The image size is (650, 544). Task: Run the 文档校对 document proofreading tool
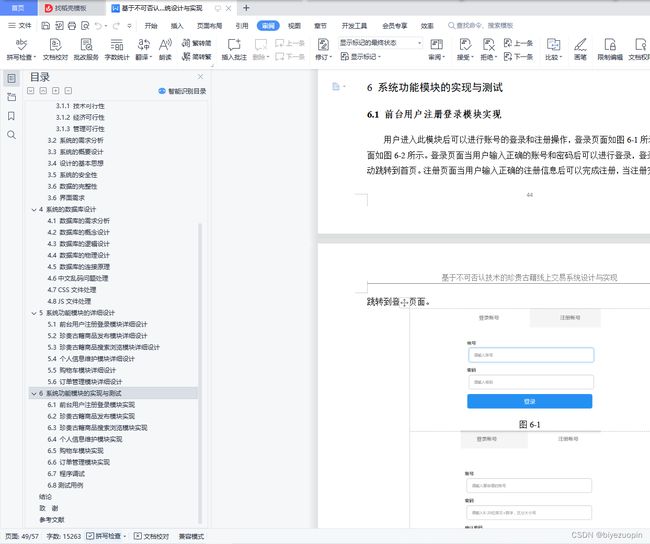point(55,49)
